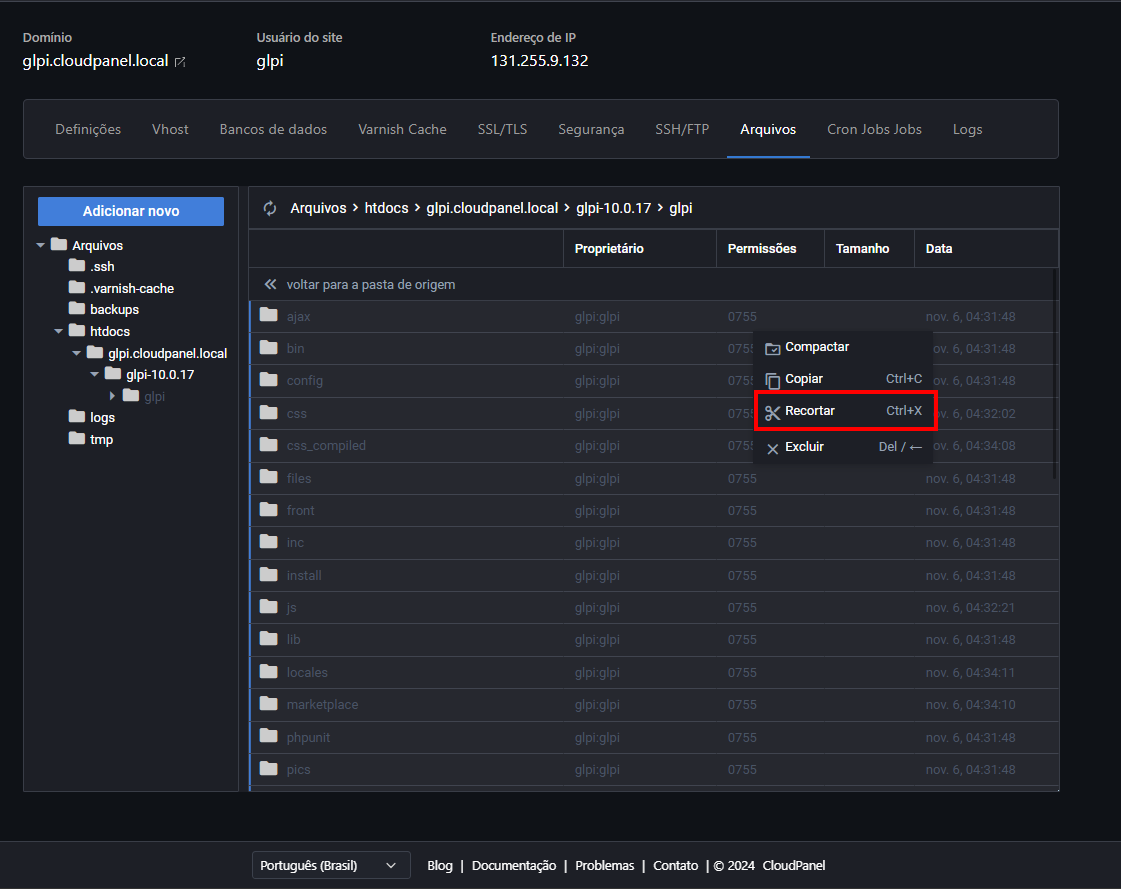Go to the SSL/TLS tab
The image size is (1121, 889).
tap(503, 129)
